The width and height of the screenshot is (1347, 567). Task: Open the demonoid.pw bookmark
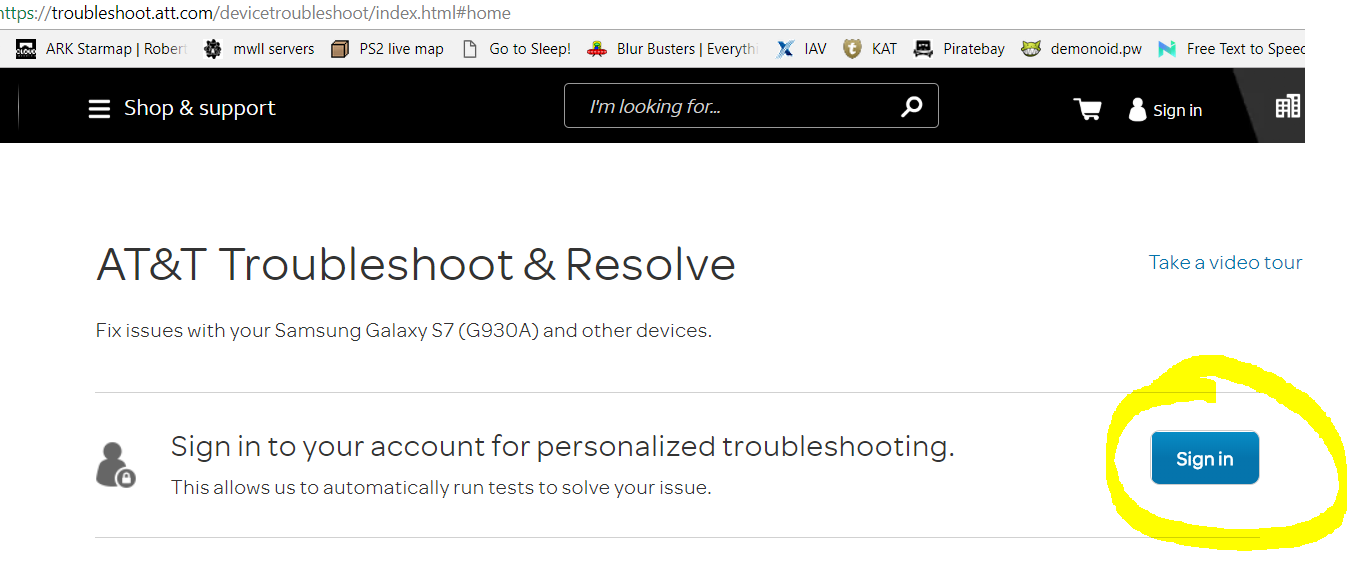(x=1083, y=48)
